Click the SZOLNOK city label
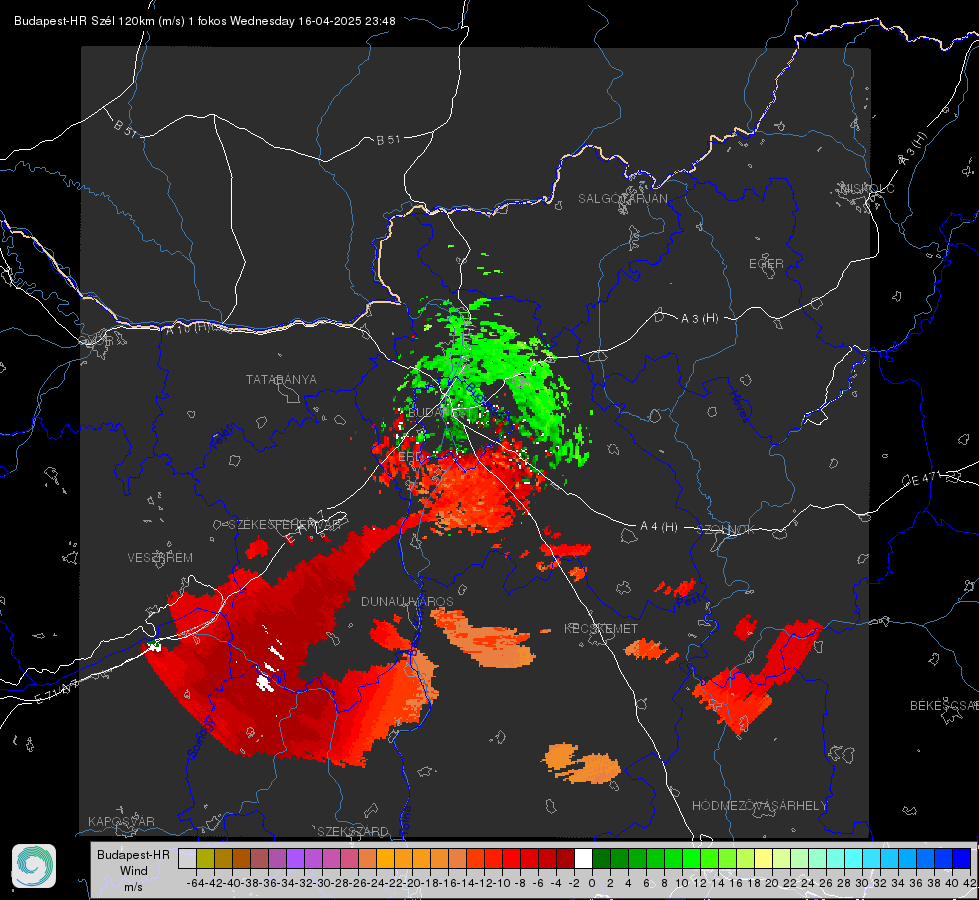Image resolution: width=979 pixels, height=900 pixels. (726, 529)
